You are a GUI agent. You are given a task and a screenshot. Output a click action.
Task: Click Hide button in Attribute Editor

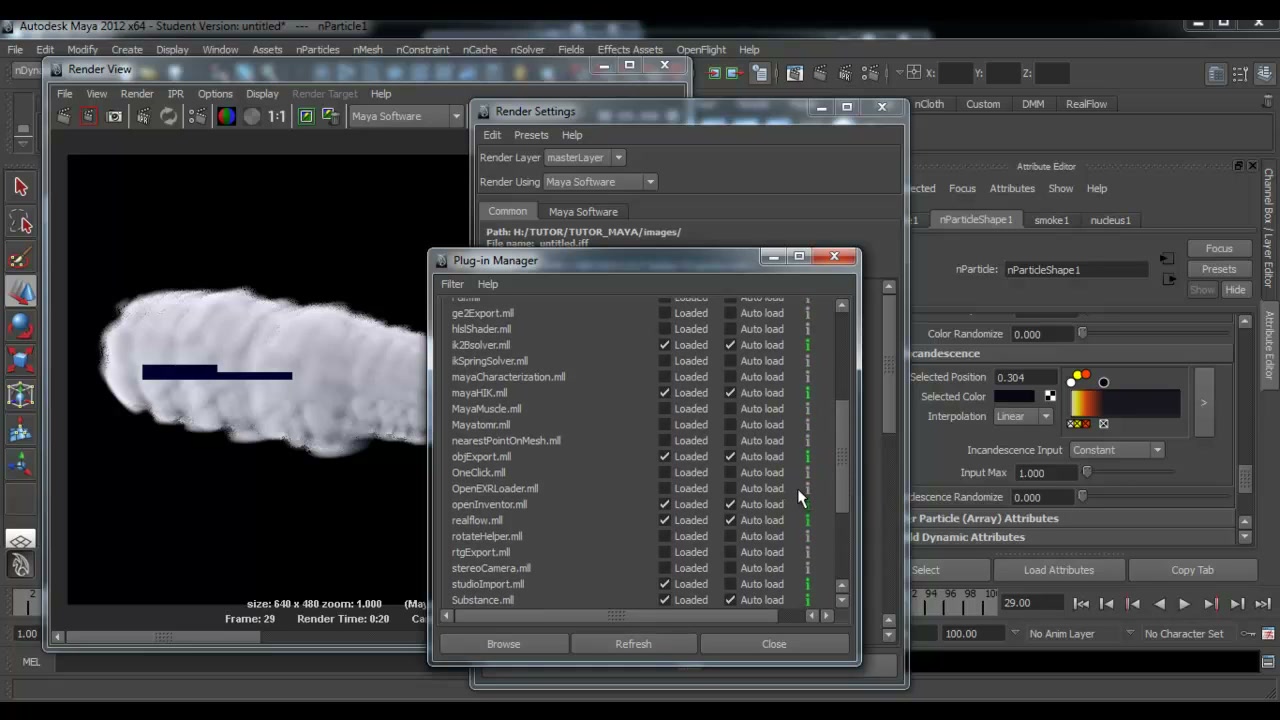1236,290
